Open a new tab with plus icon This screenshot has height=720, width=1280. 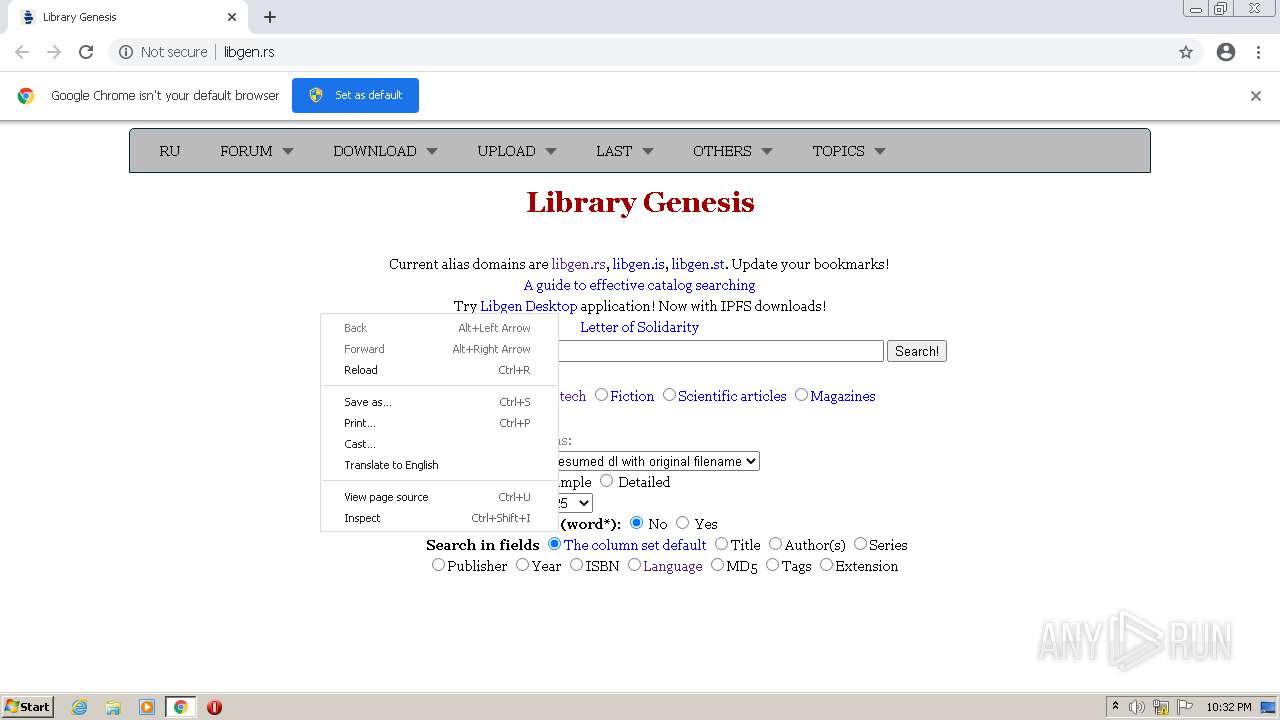[270, 17]
